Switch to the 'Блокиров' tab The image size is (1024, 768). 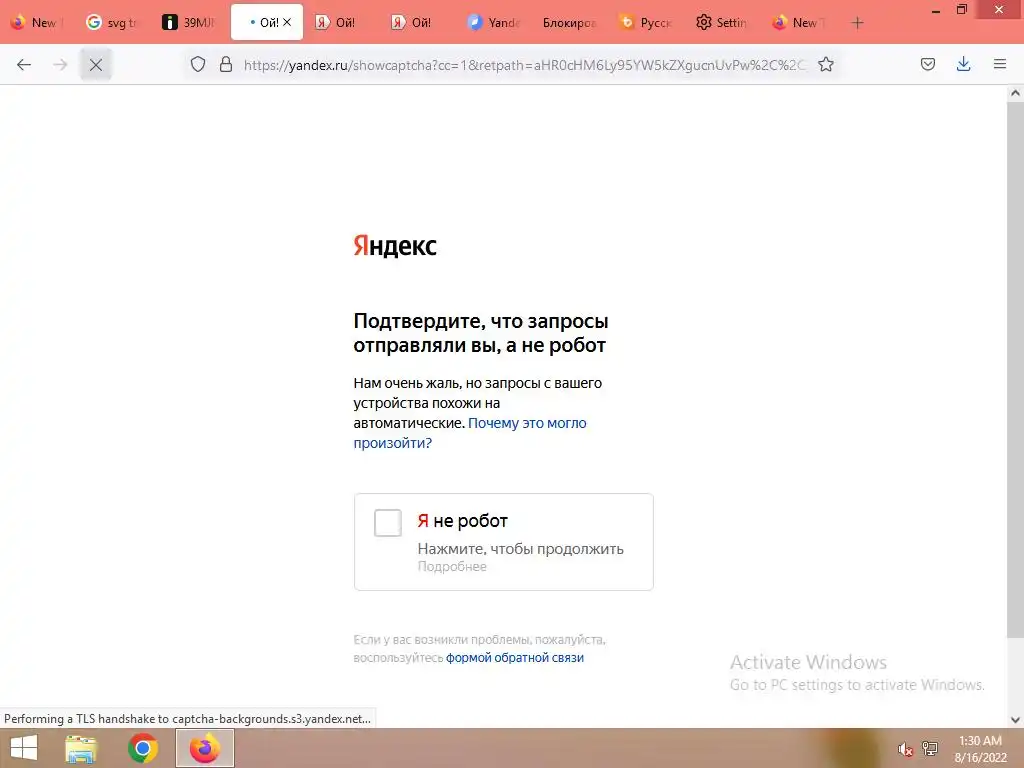point(571,23)
